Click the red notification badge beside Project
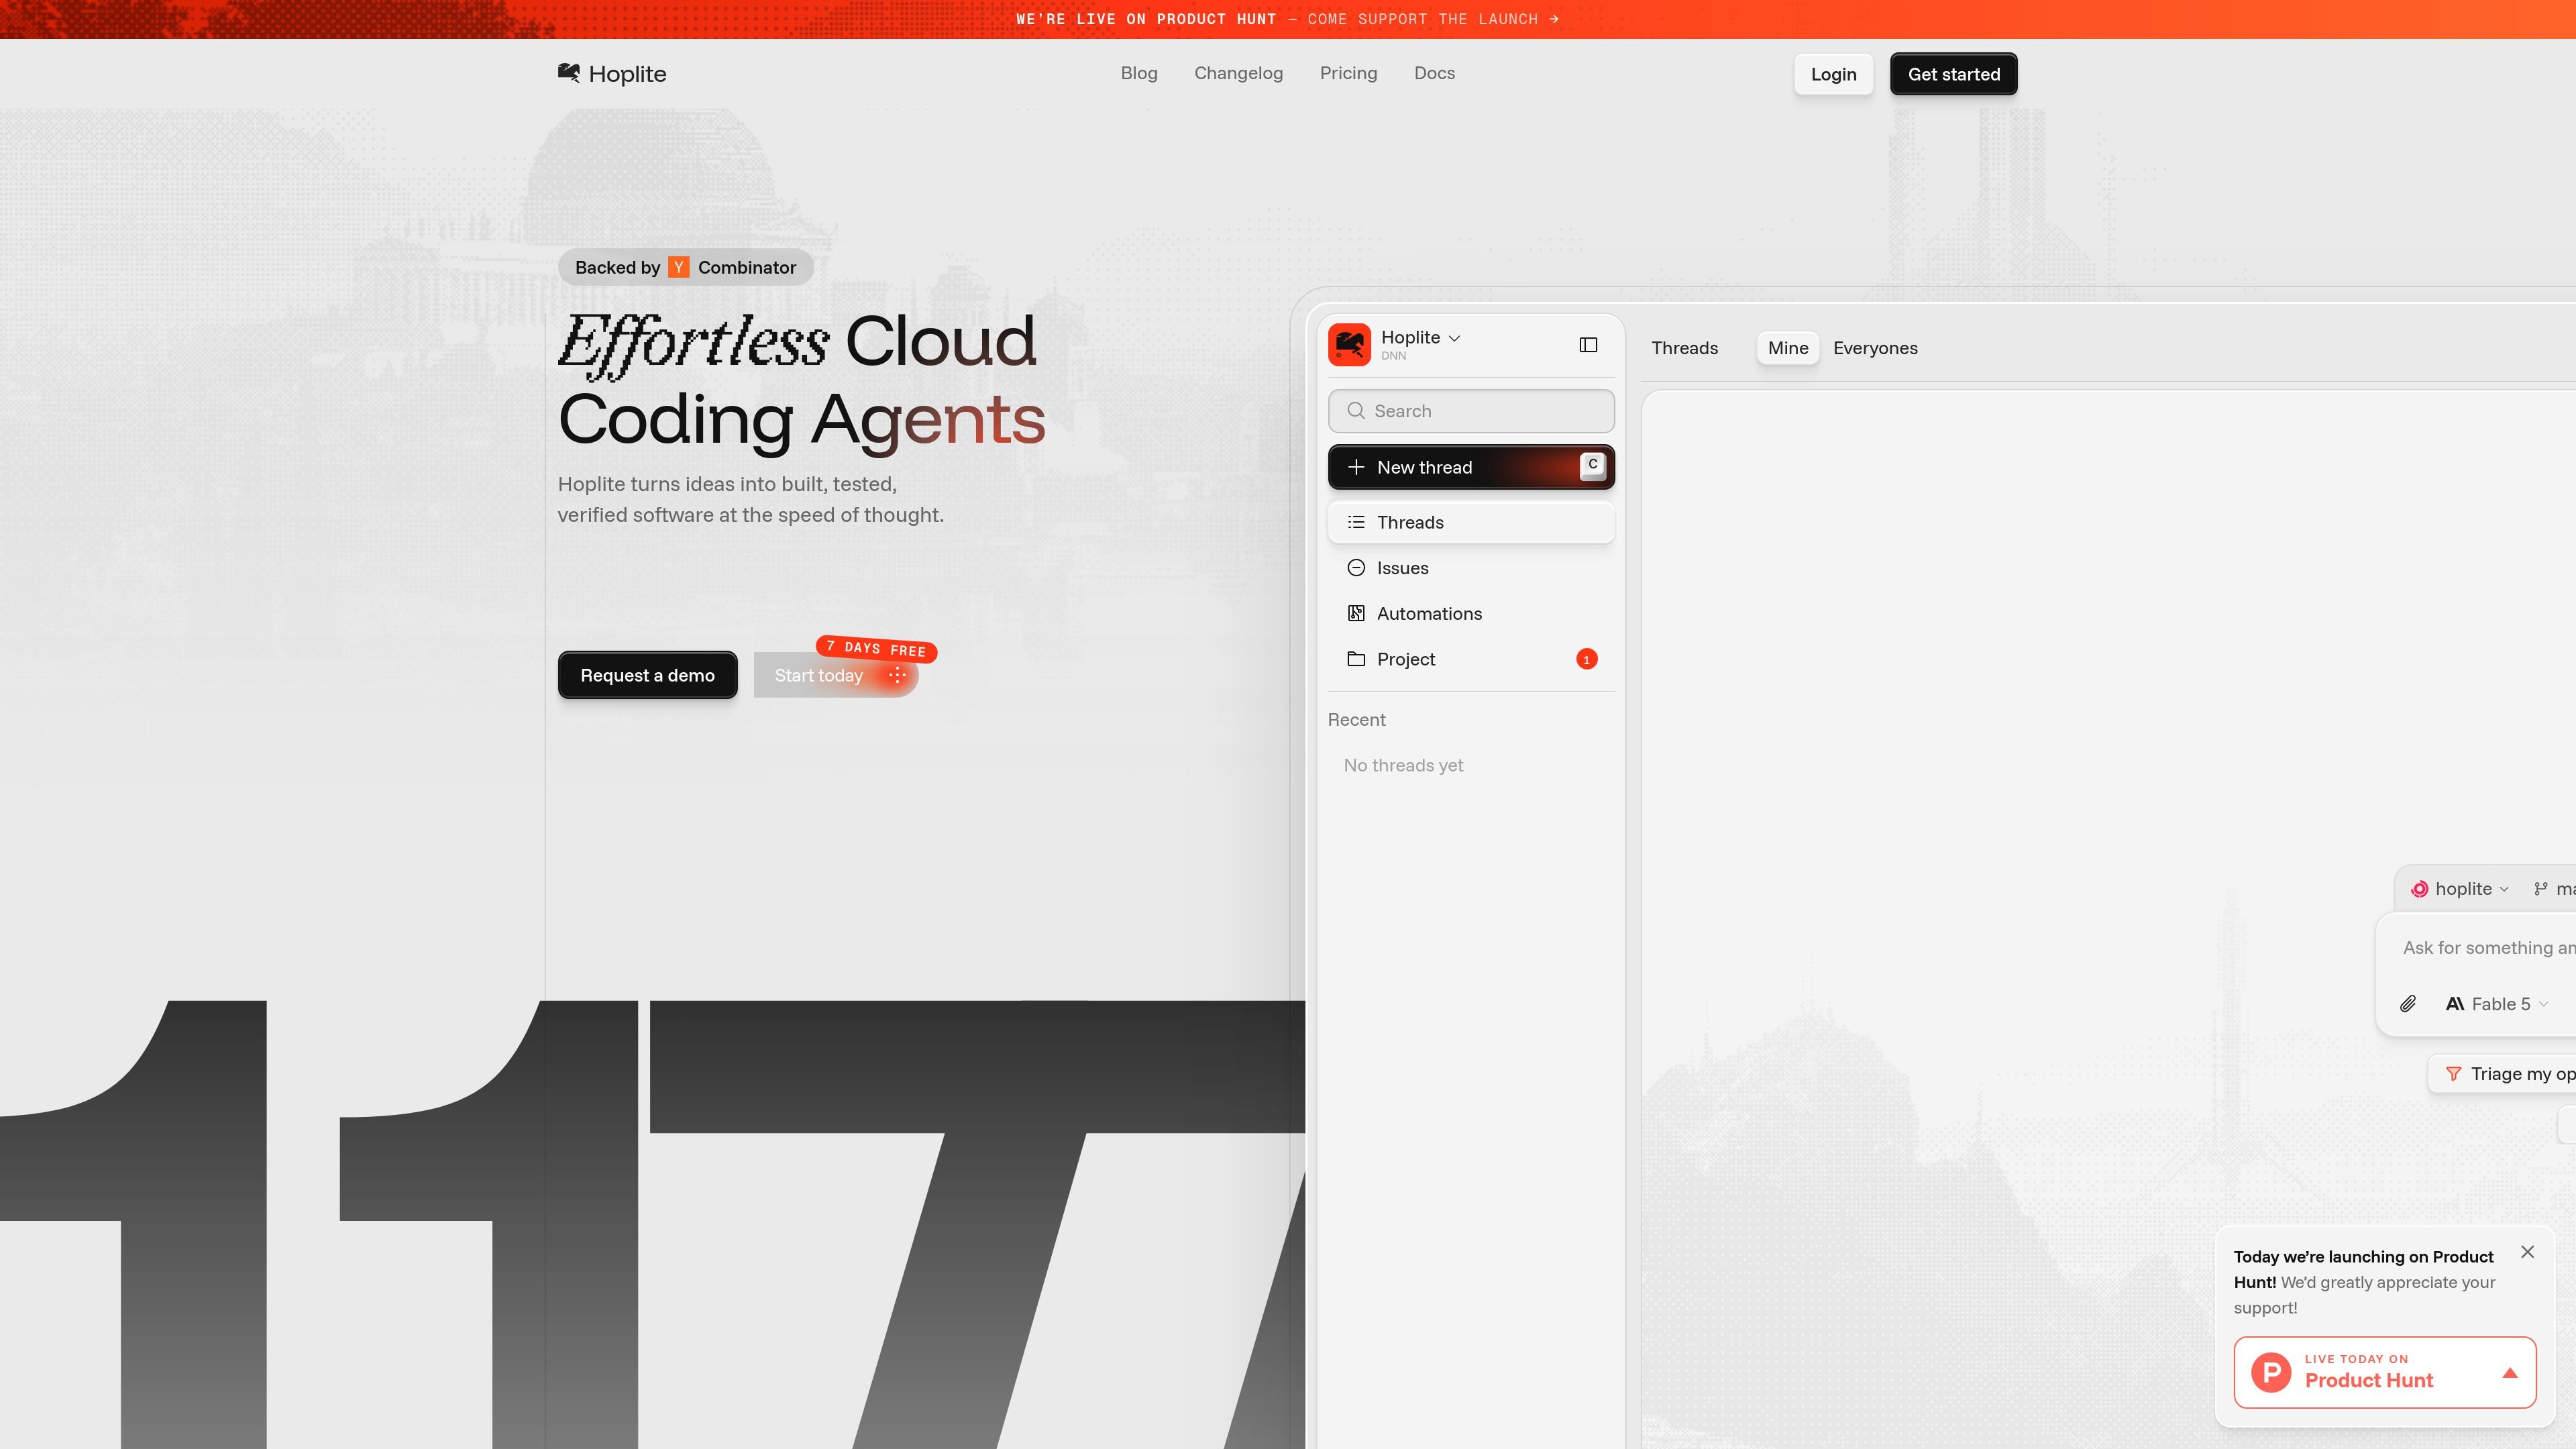This screenshot has width=2576, height=1449. point(1586,659)
